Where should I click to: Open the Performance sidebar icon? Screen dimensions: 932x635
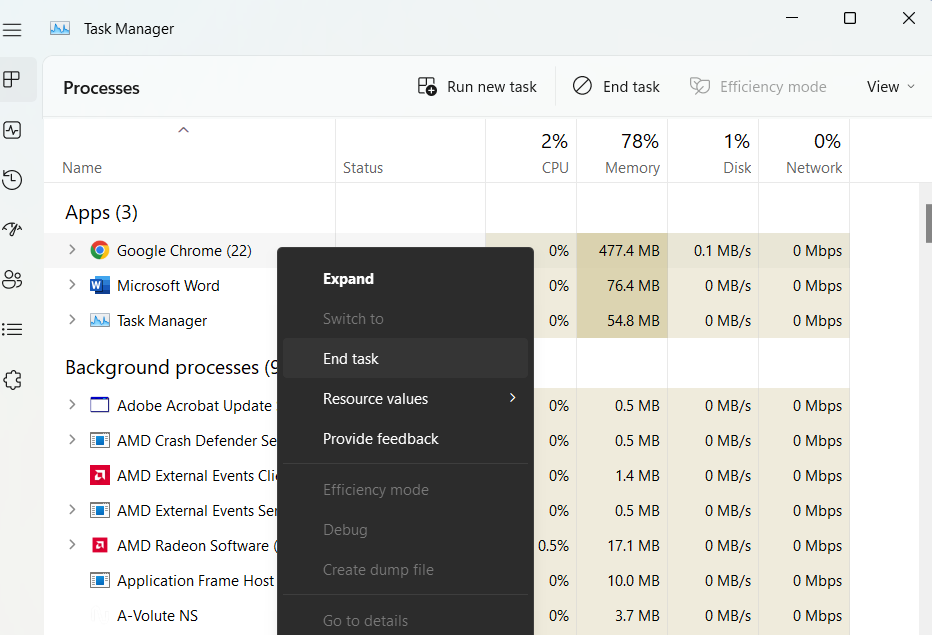pos(12,130)
